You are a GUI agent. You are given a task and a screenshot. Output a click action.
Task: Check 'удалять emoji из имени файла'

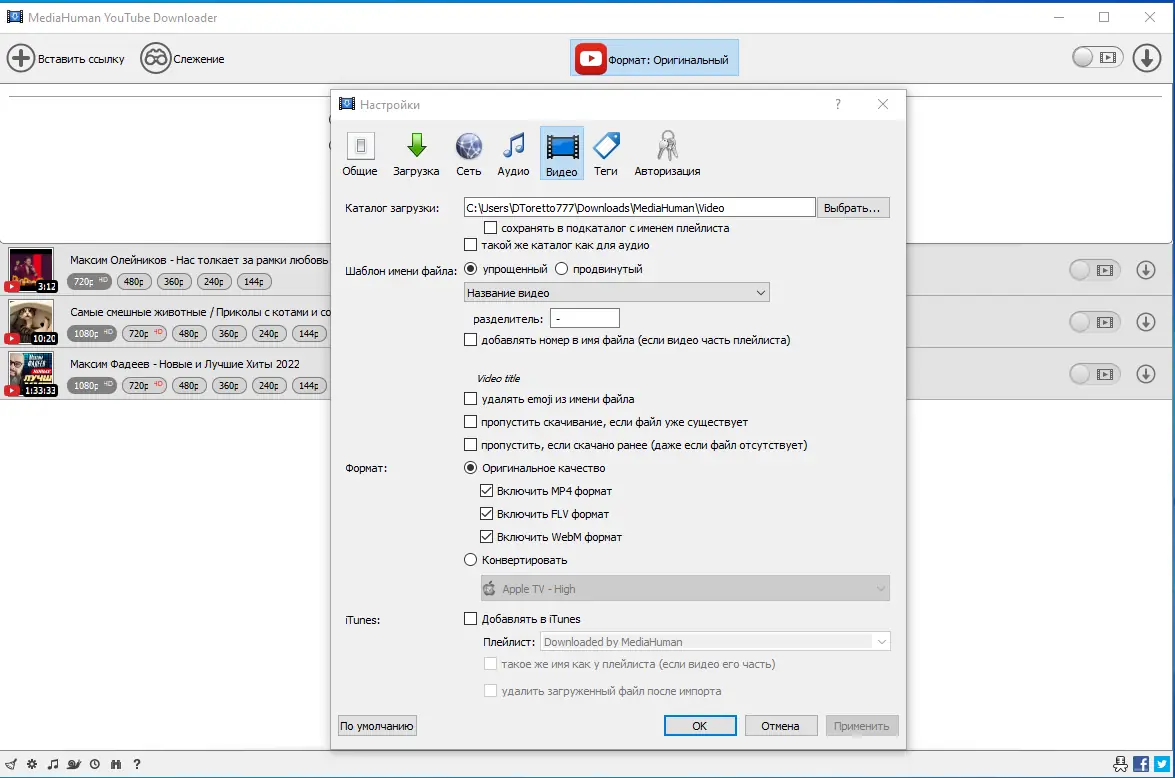point(471,399)
